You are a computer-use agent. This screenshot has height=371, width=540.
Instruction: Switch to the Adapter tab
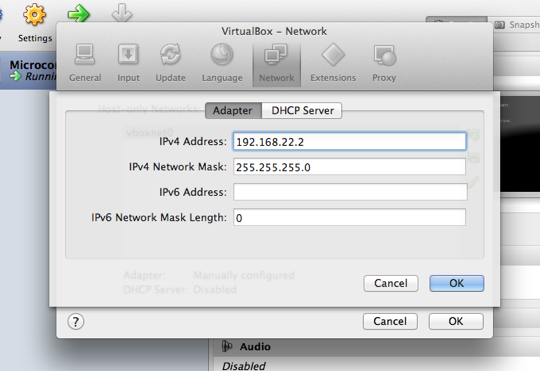point(233,111)
